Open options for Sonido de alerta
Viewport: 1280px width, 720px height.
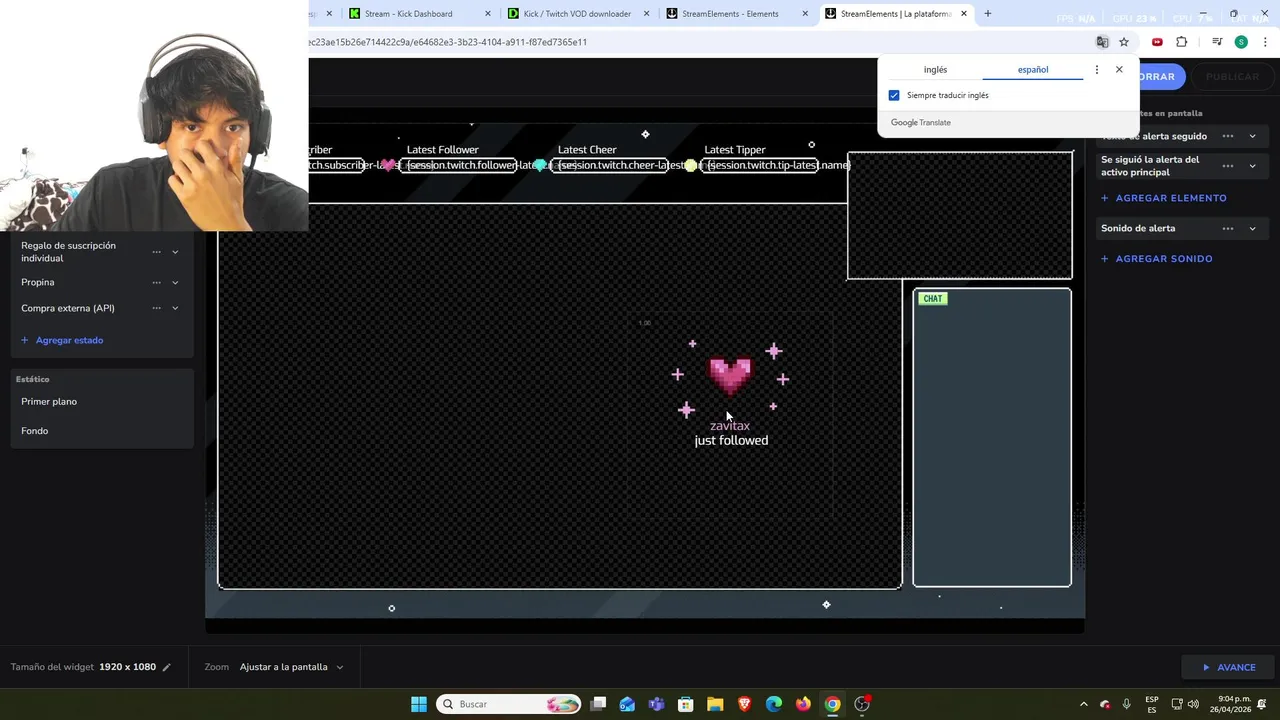point(1228,228)
